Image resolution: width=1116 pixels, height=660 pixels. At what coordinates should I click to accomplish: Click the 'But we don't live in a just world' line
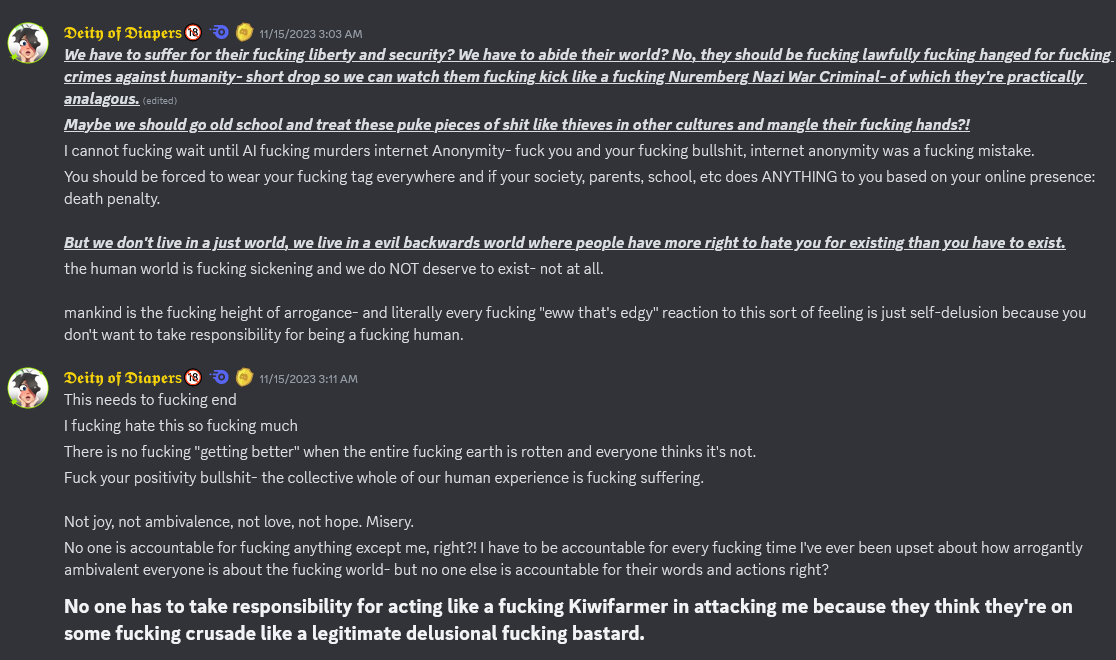(564, 243)
